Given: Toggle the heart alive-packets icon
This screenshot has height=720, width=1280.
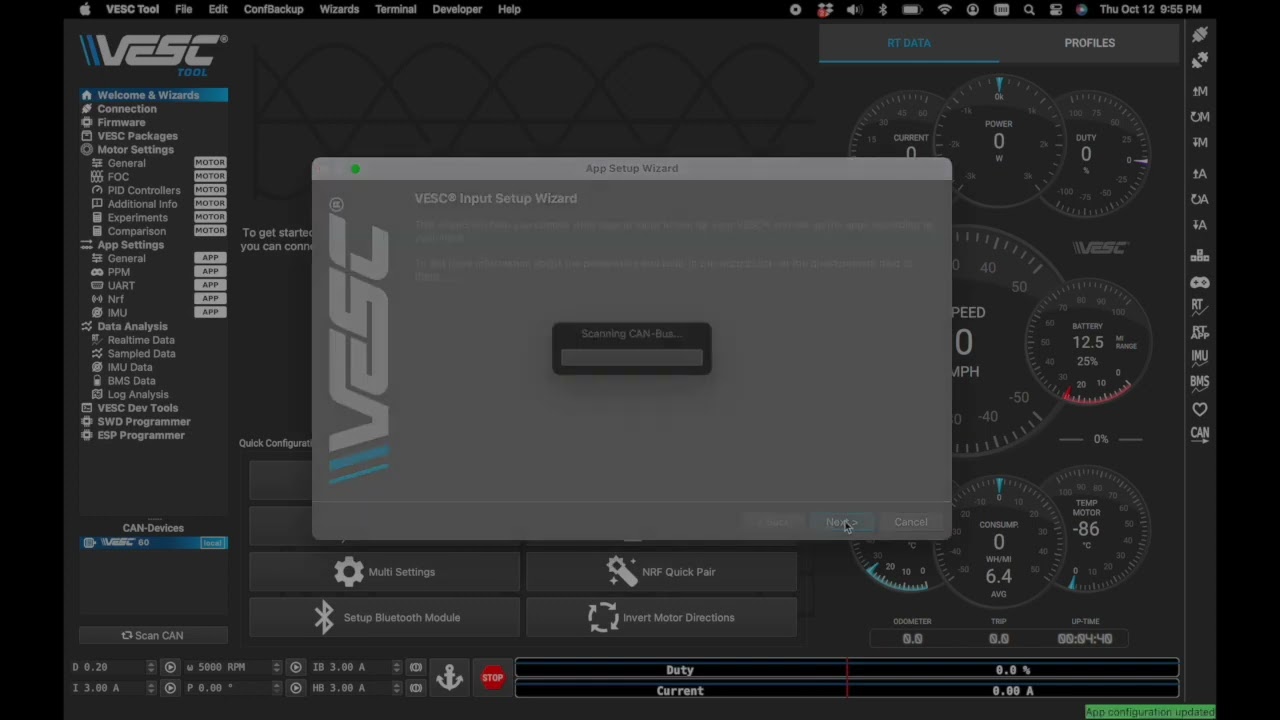Looking at the screenshot, I should coord(1200,409).
